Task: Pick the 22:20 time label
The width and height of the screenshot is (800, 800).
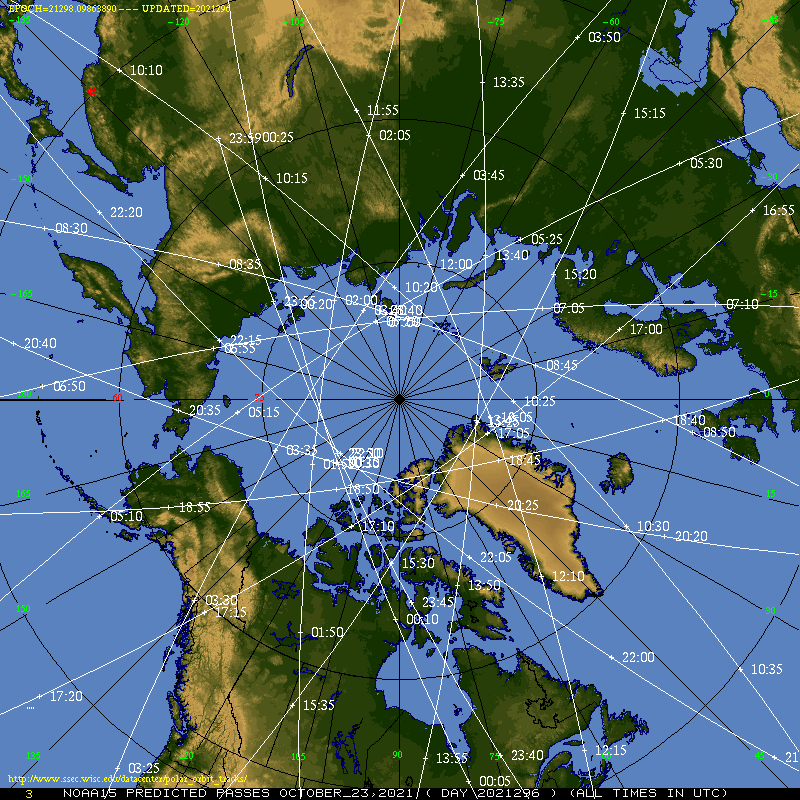Action: 126,212
